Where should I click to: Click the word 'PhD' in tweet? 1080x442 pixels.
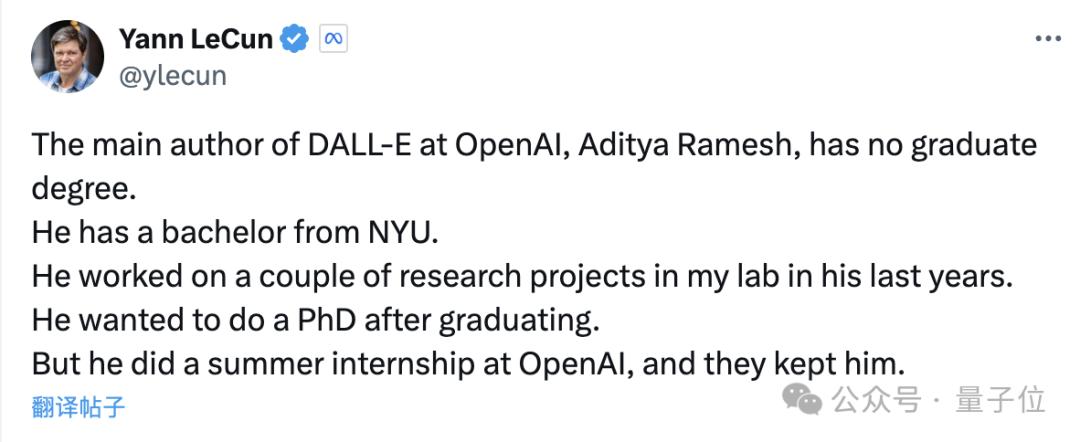[332, 322]
